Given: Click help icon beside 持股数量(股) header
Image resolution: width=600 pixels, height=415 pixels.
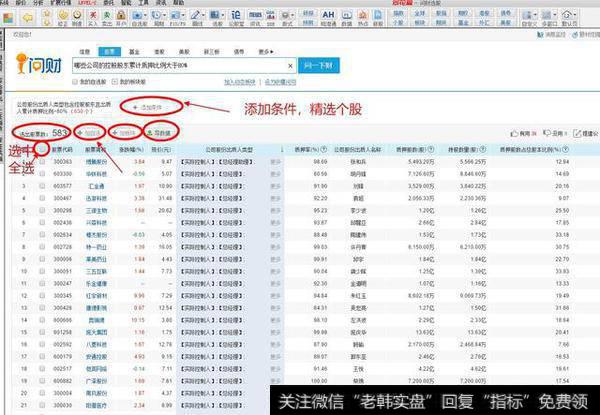Looking at the screenshot, I should coord(483,149).
